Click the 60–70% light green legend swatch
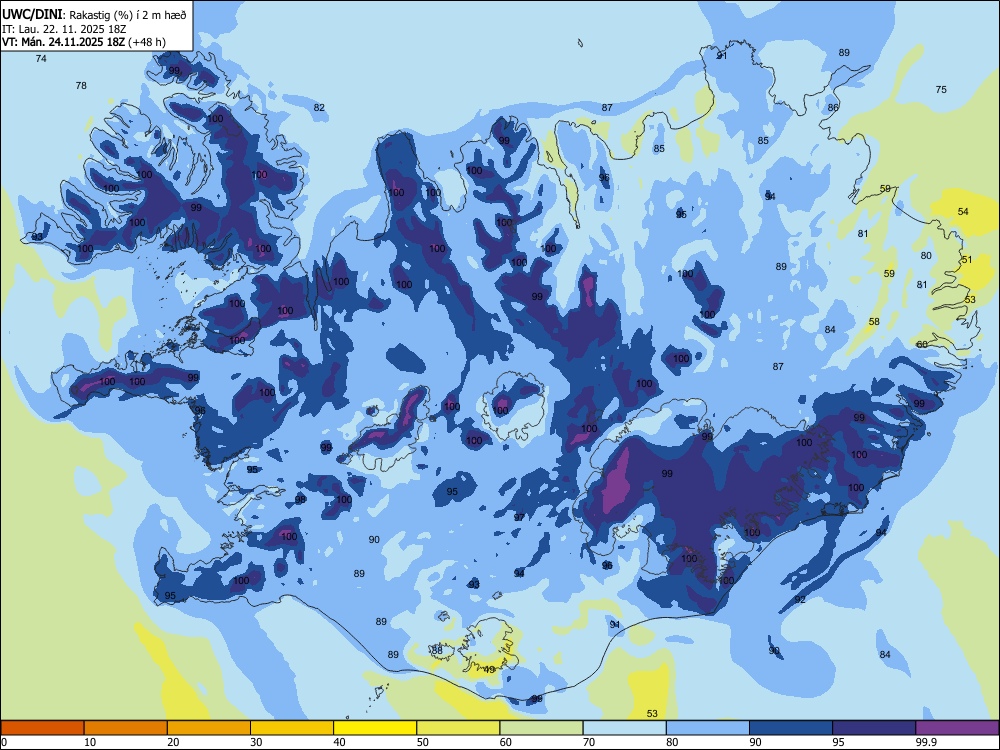This screenshot has width=1000, height=750. pyautogui.click(x=541, y=728)
